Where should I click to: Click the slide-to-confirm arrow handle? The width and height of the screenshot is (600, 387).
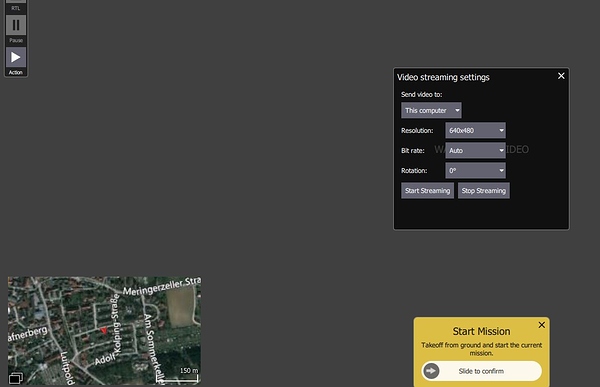pyautogui.click(x=431, y=371)
